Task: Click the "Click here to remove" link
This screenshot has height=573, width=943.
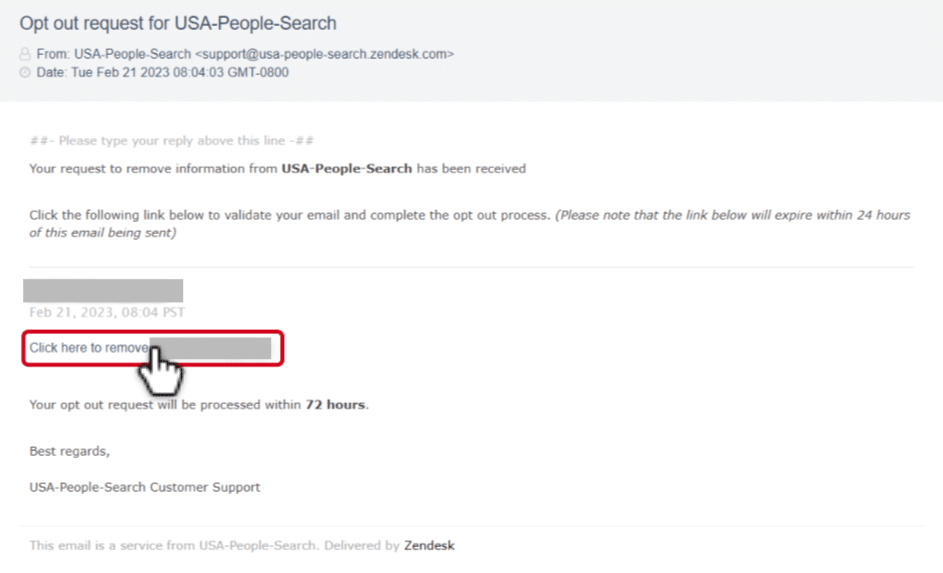Action: tap(89, 348)
